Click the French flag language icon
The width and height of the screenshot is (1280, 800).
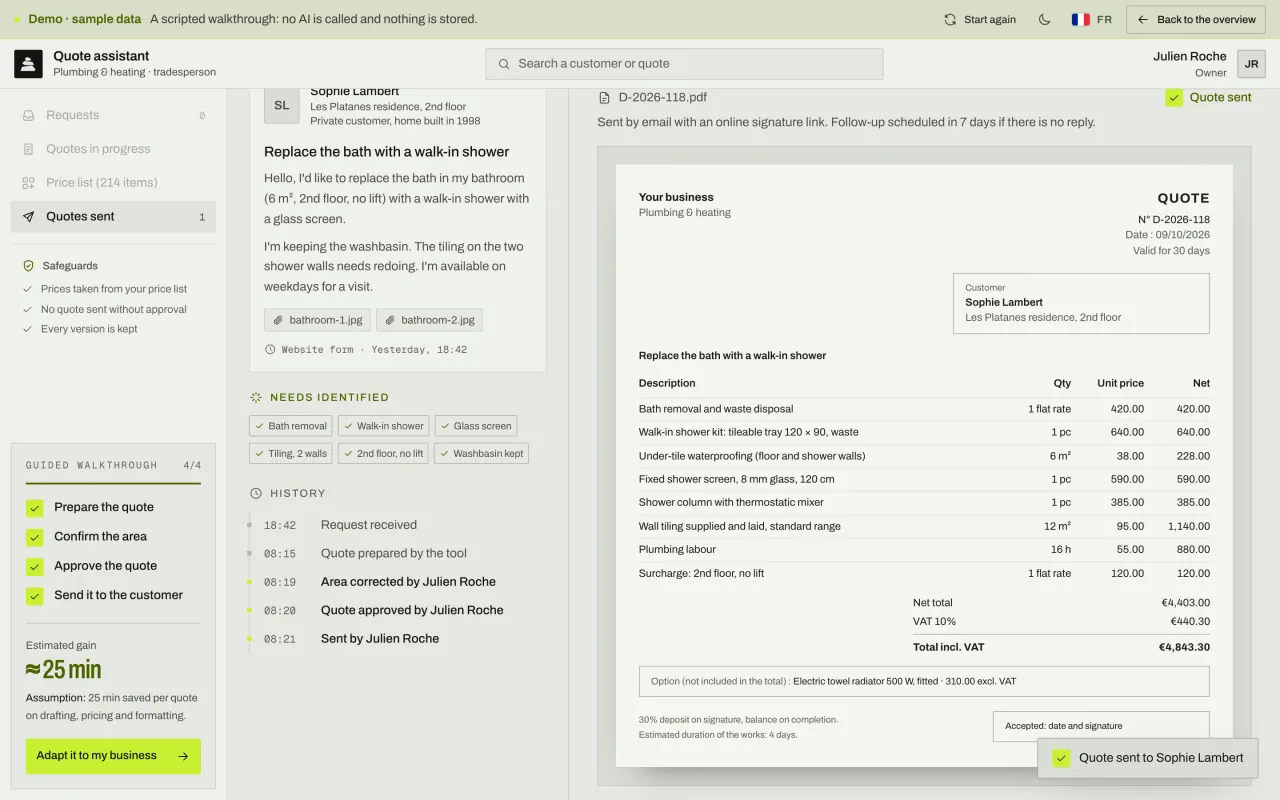click(1080, 19)
